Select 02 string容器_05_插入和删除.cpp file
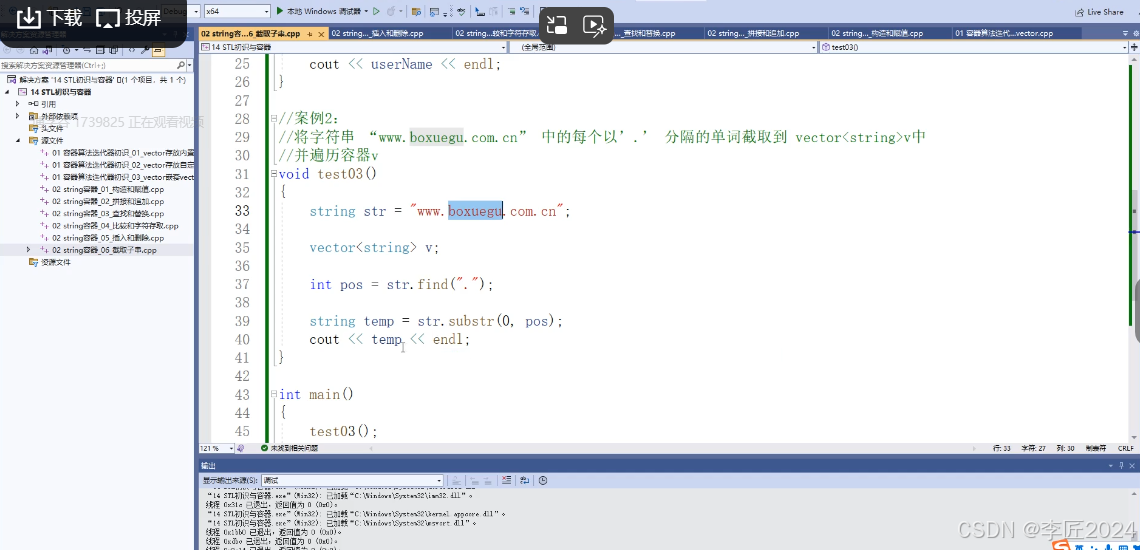1140x550 pixels. [108, 238]
